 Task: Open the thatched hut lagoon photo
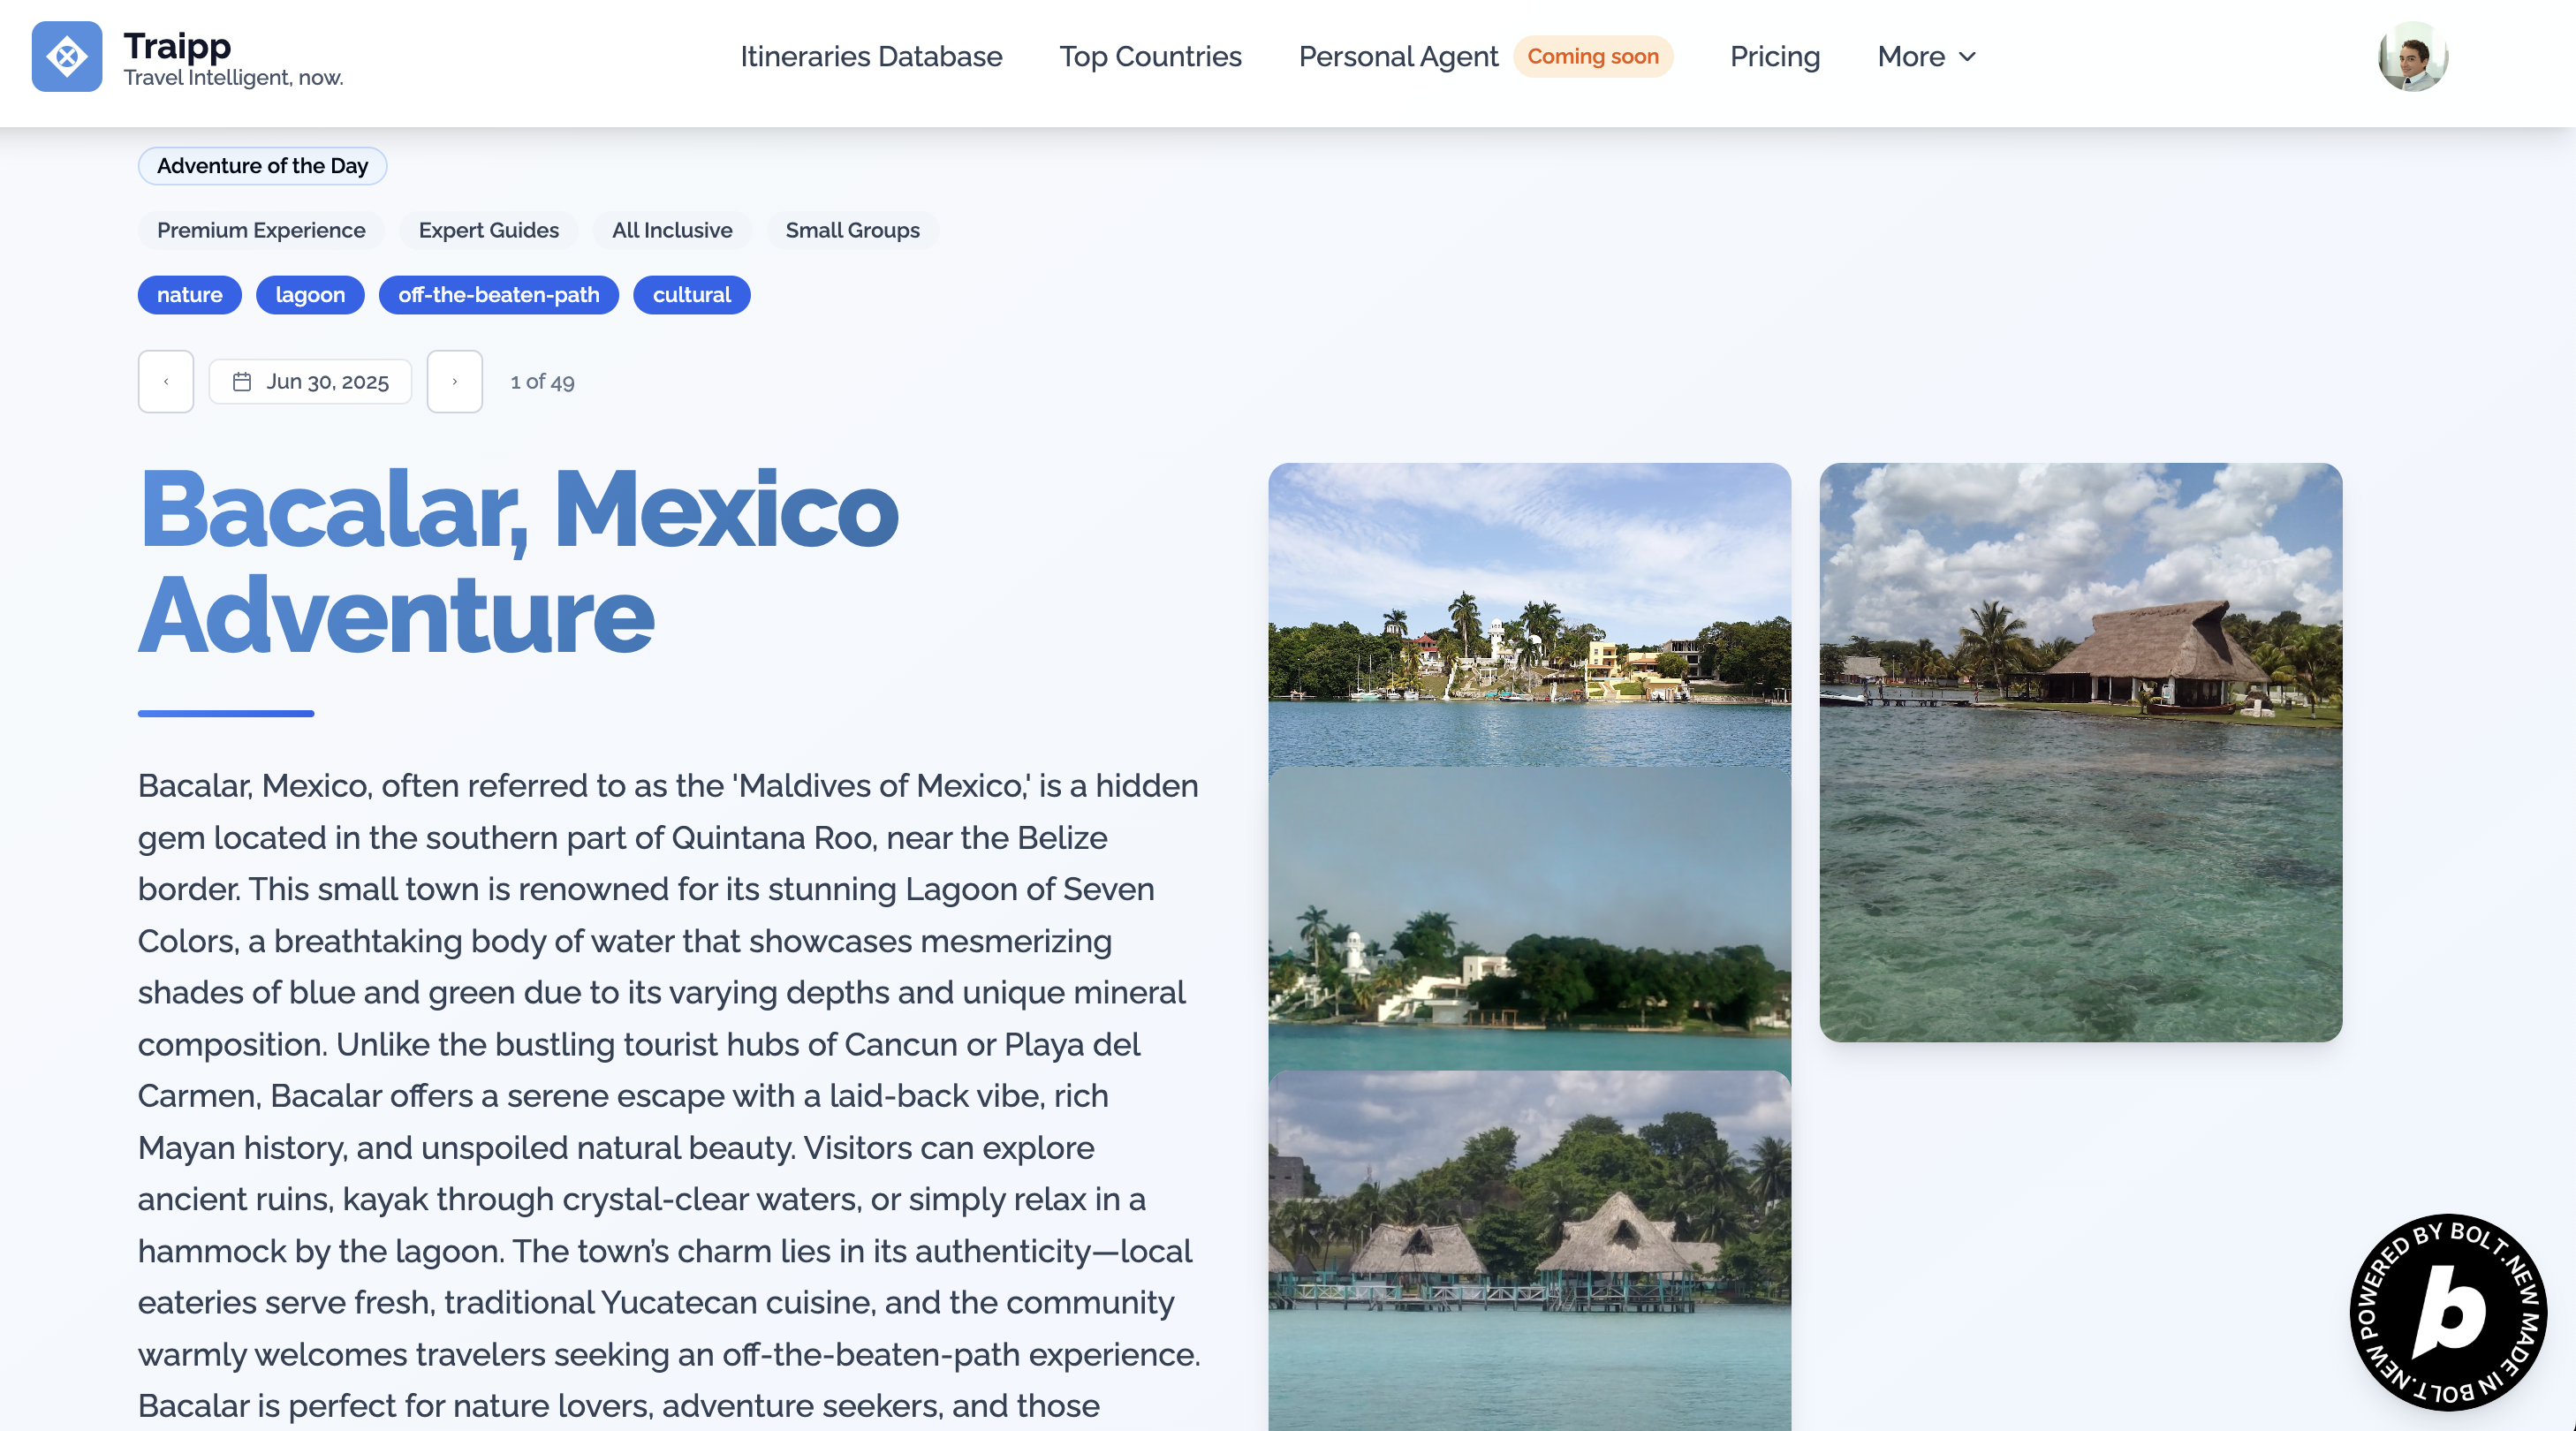click(2080, 752)
